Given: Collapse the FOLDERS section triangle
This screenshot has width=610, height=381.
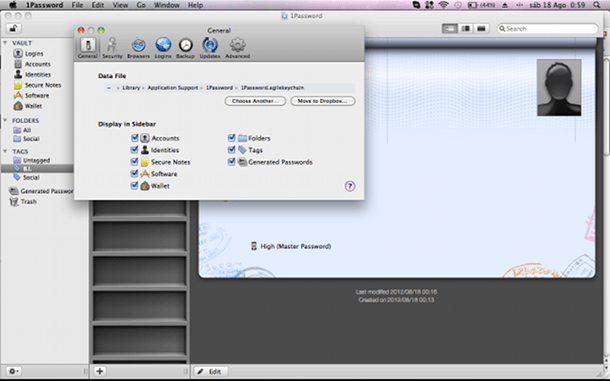Looking at the screenshot, I should (x=5, y=120).
